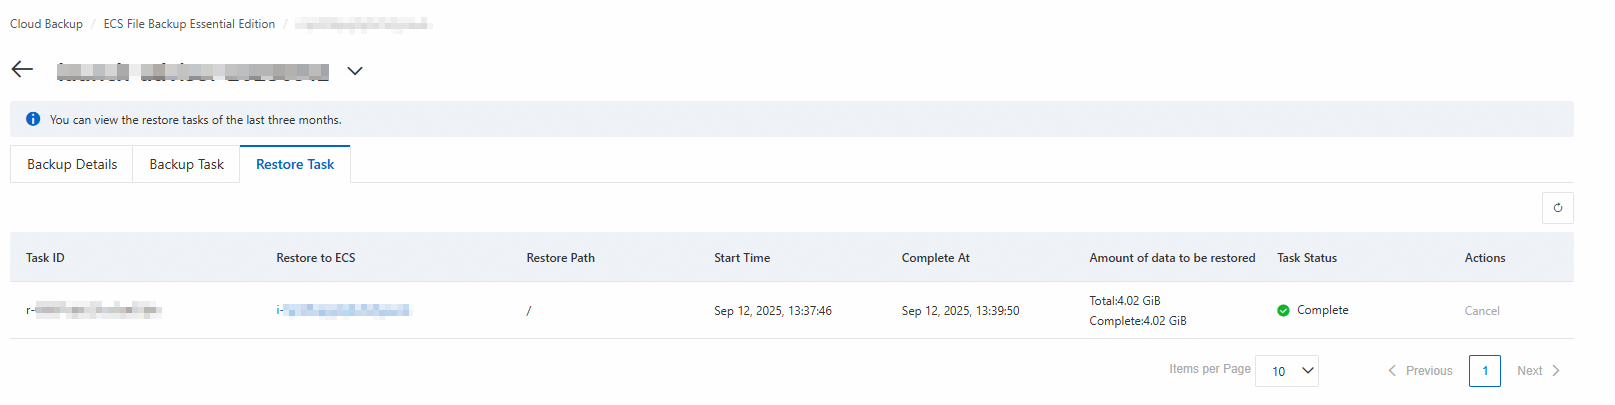Screen dimensions: 1615x405
Task: Expand the instance name chevron dropdown
Action: 354,71
